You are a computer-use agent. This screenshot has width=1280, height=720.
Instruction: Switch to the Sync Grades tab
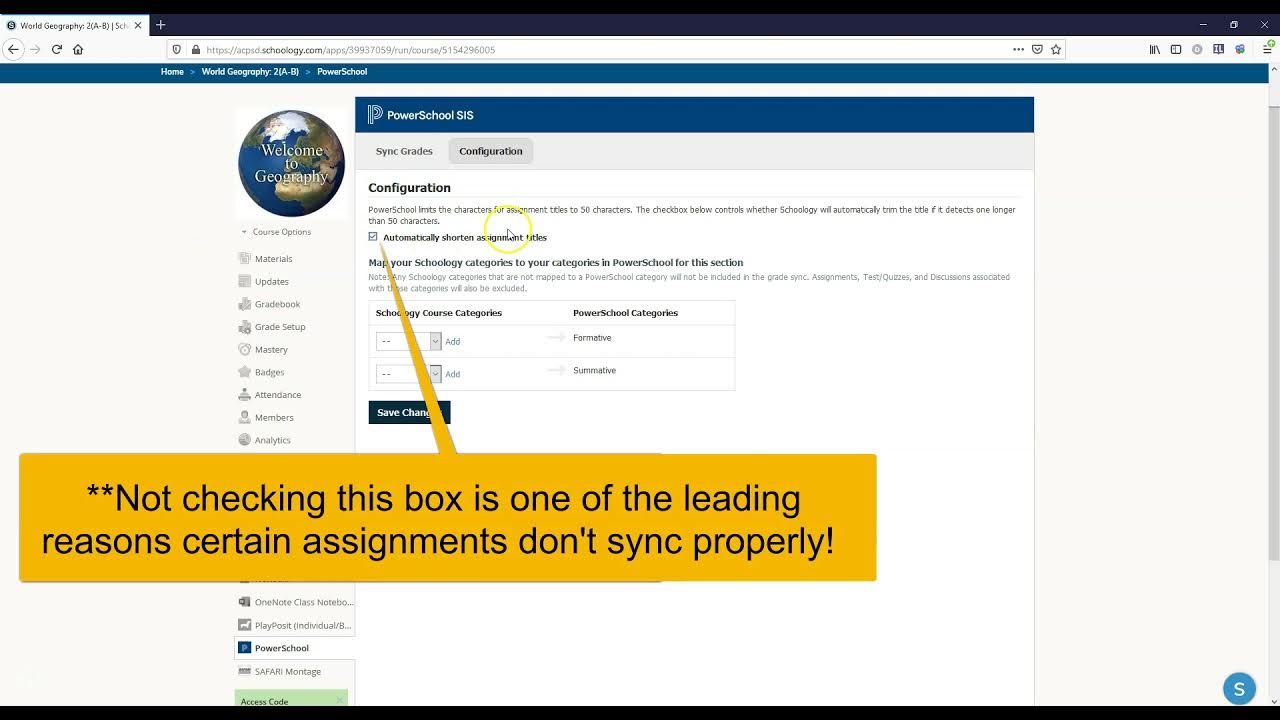pyautogui.click(x=404, y=151)
